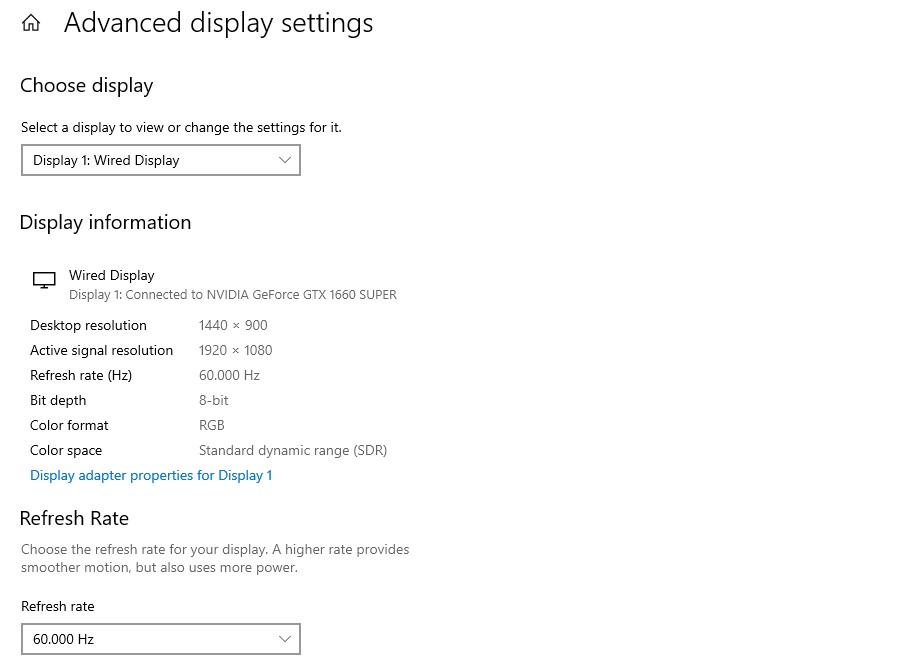Click the Active signal resolution label
This screenshot has height=665, width=898.
tap(101, 351)
